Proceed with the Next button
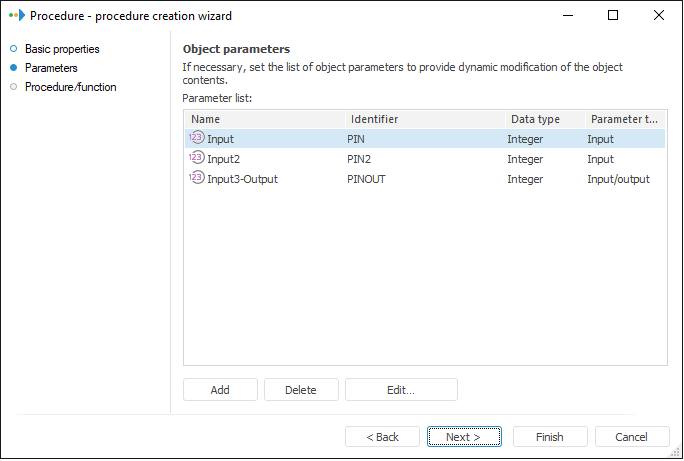This screenshot has height=461, width=684. pyautogui.click(x=464, y=437)
